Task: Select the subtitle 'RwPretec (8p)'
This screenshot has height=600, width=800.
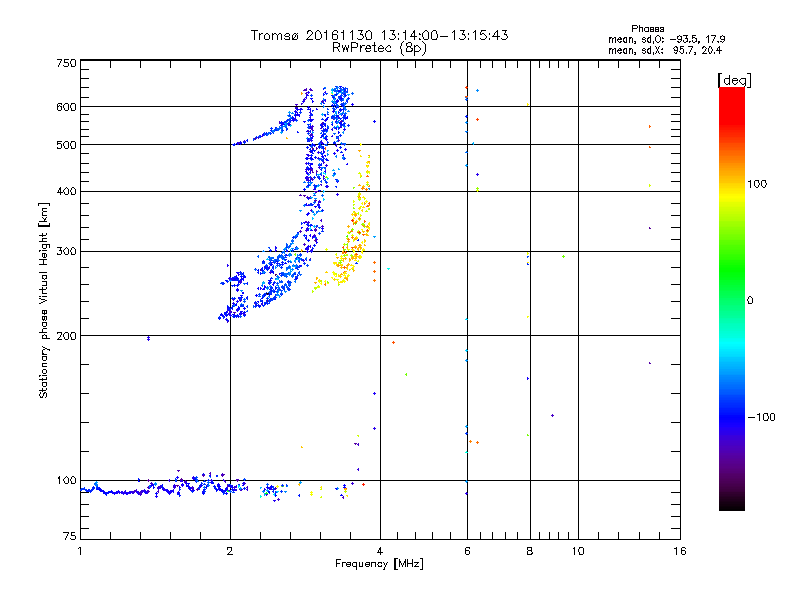Action: (379, 48)
